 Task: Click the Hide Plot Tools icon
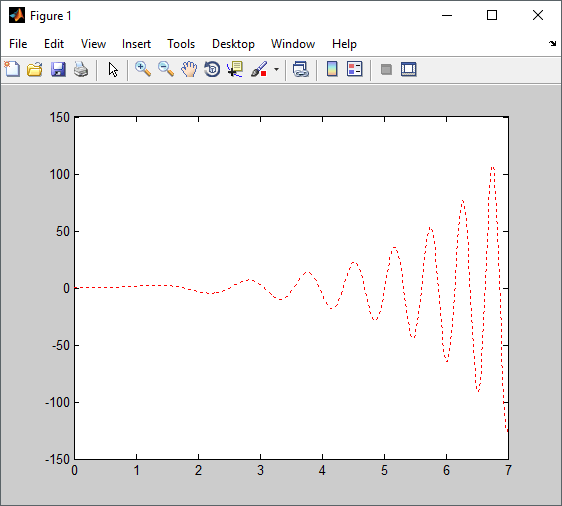pos(386,69)
